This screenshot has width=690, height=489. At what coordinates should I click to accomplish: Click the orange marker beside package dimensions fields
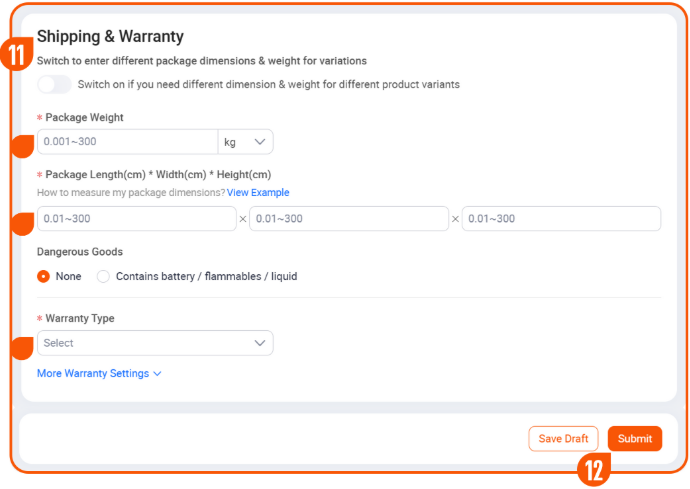coord(22,222)
